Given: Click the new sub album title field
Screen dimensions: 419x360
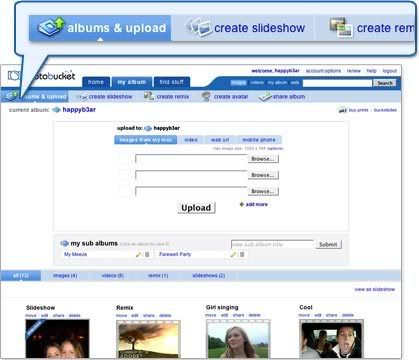Looking at the screenshot, I should pyautogui.click(x=272, y=244).
